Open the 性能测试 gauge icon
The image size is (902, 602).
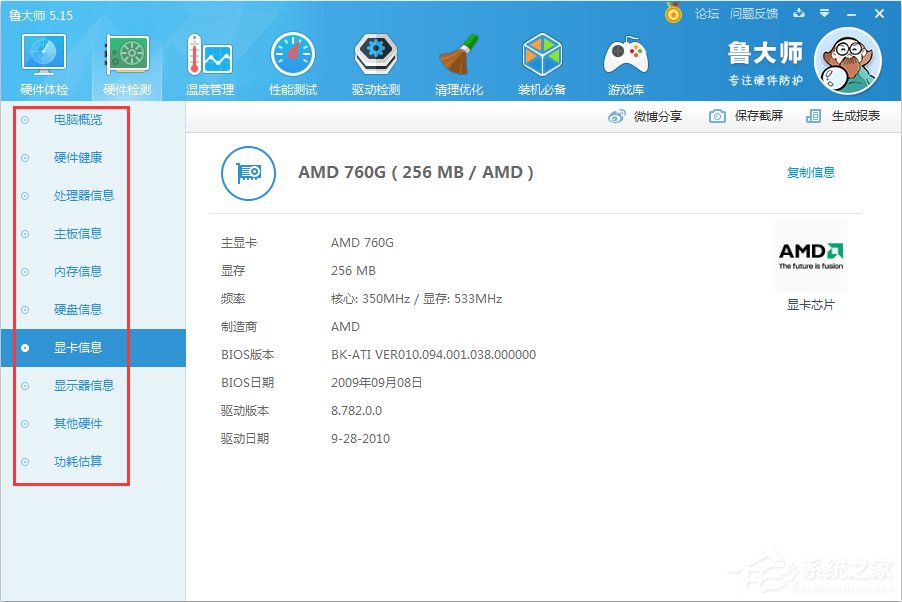[293, 55]
